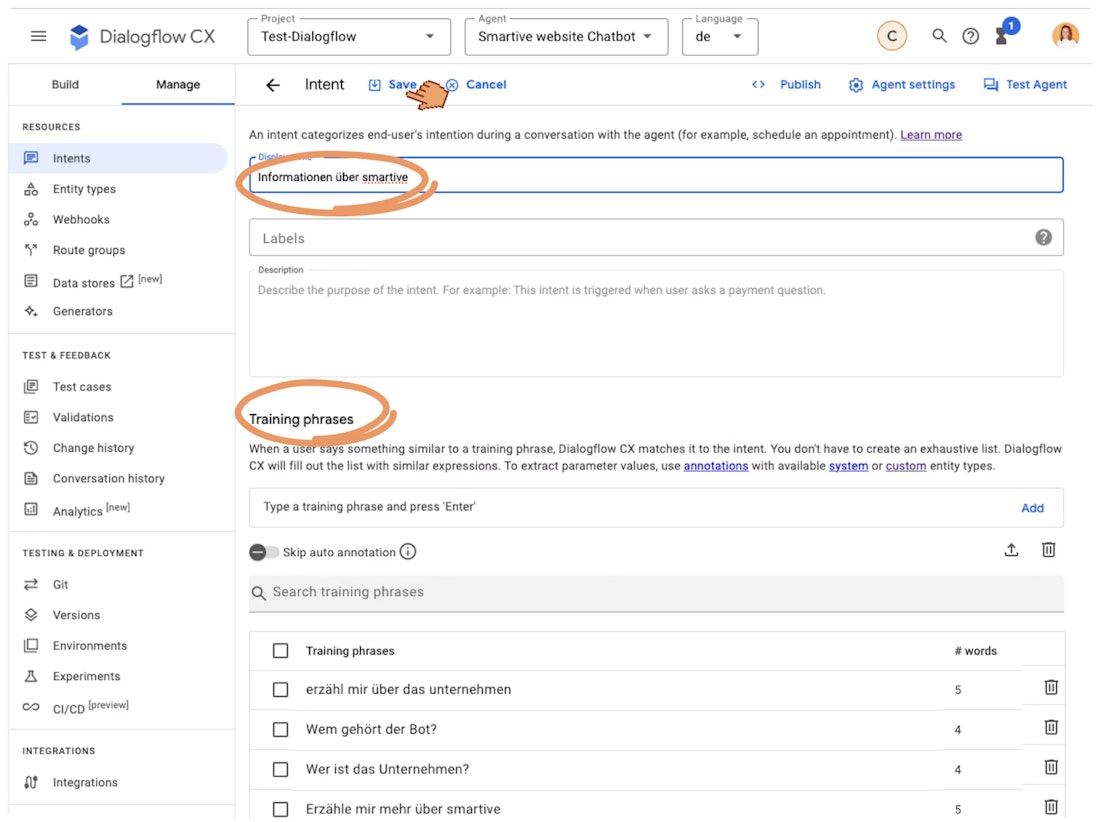
Task: Open the Agent dropdown Smartive website Chatbot
Action: [x=566, y=36]
